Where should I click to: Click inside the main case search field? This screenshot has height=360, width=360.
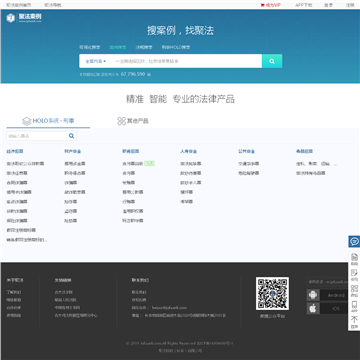click(x=187, y=61)
